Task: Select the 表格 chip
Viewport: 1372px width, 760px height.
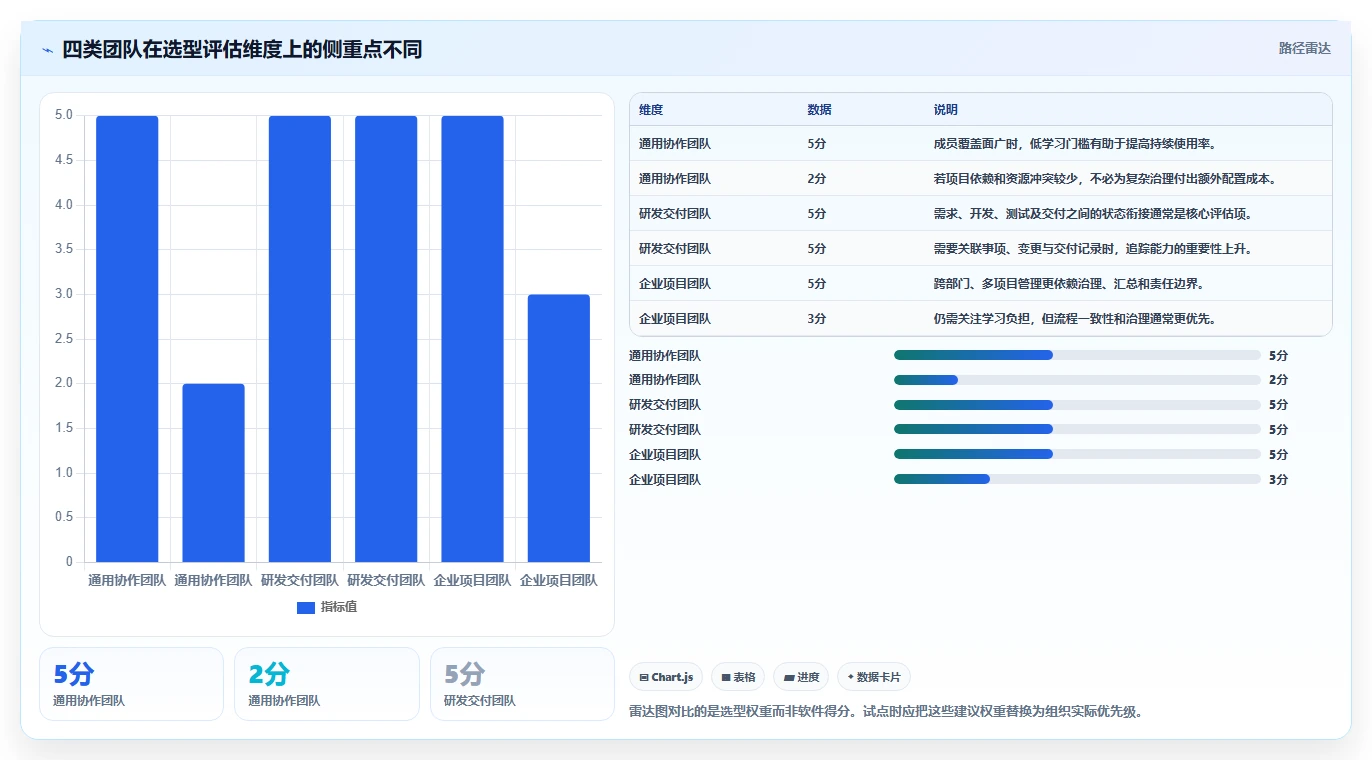Action: (738, 677)
